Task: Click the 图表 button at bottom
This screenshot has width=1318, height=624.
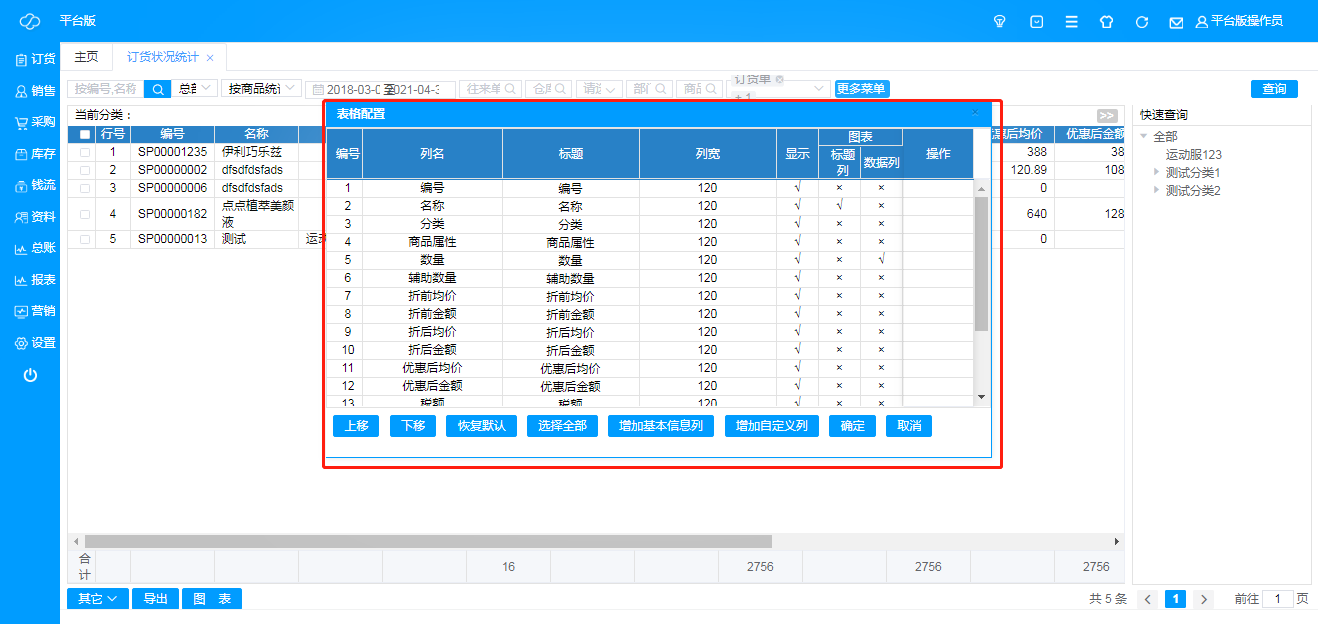Action: pyautogui.click(x=212, y=599)
